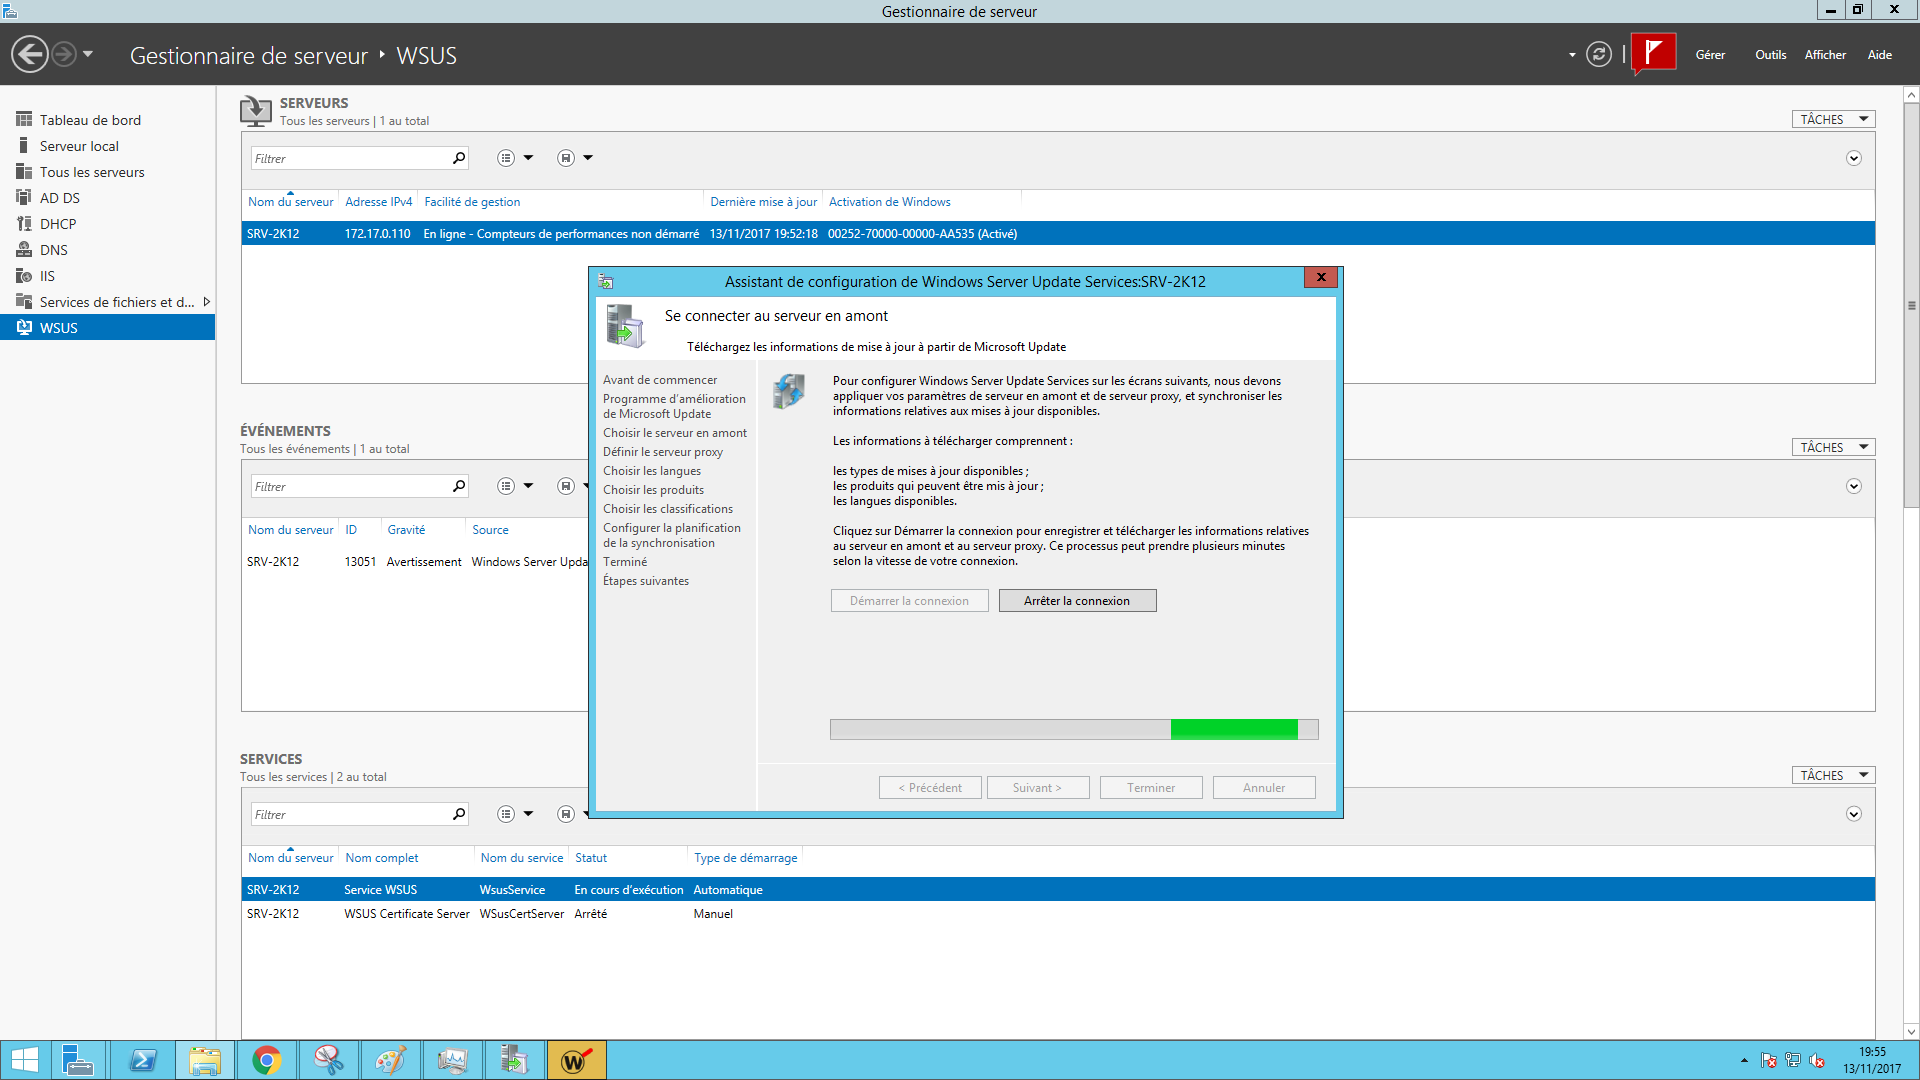
Task: Click the Annuler button in wizard
Action: (x=1263, y=788)
